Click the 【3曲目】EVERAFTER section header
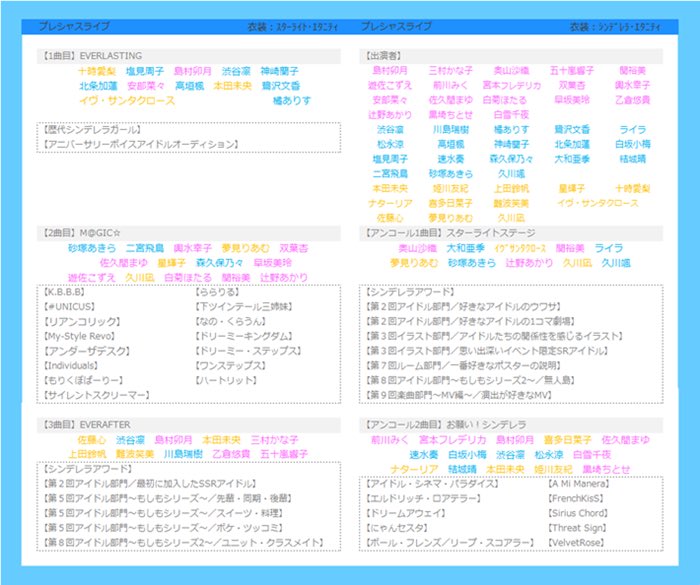 tap(188, 425)
